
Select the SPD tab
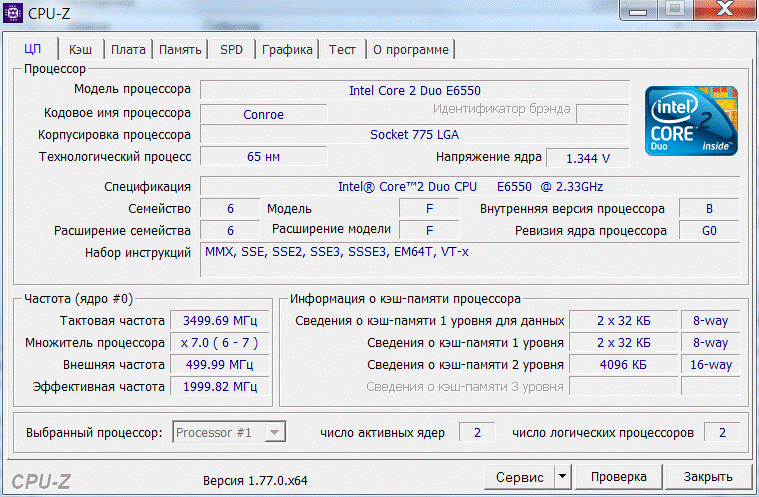click(231, 49)
